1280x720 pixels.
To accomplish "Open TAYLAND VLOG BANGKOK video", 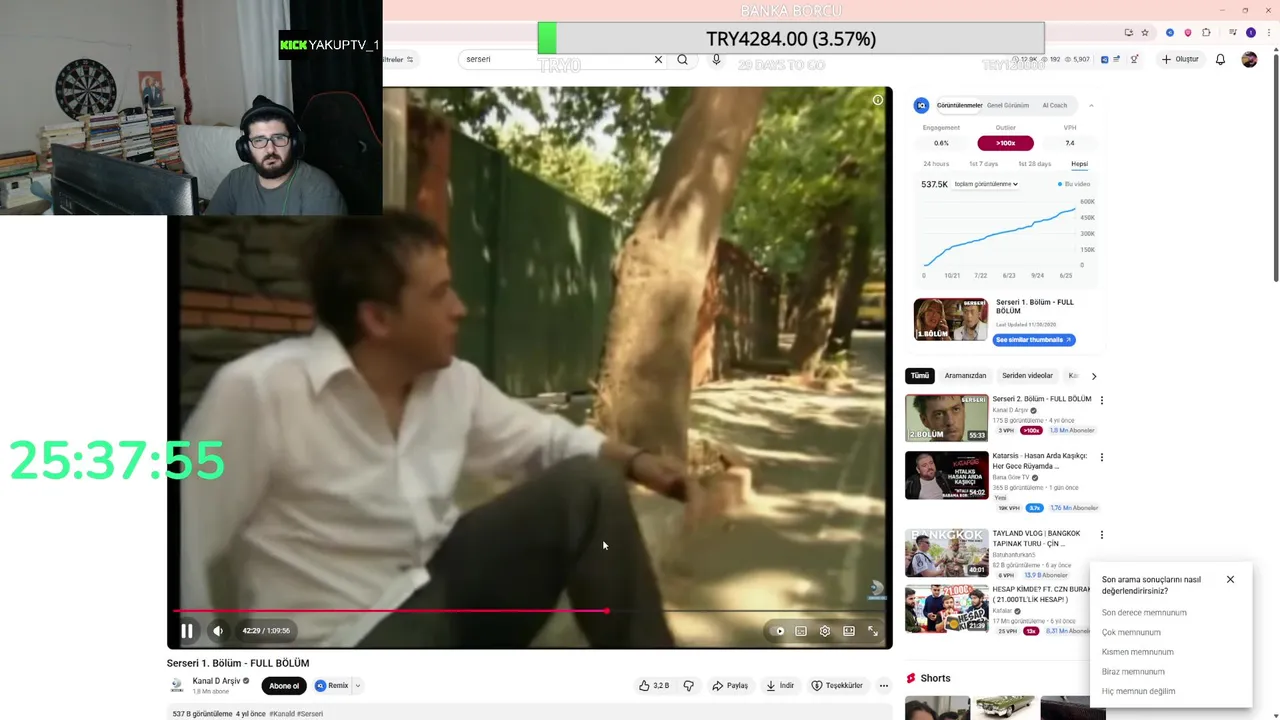I will 946,553.
